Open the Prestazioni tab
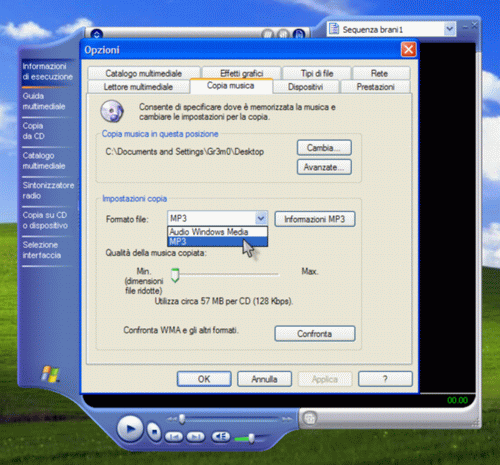Screen dimensions: 500x465 [x=375, y=87]
